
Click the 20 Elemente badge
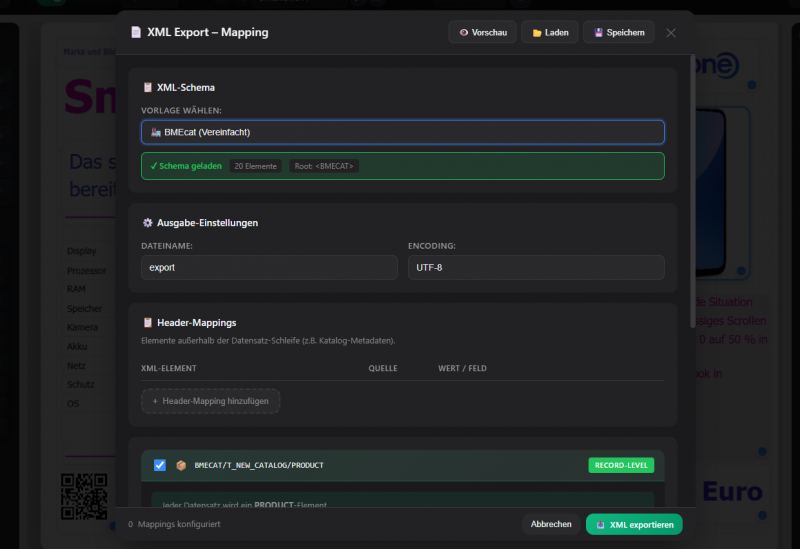[256, 166]
